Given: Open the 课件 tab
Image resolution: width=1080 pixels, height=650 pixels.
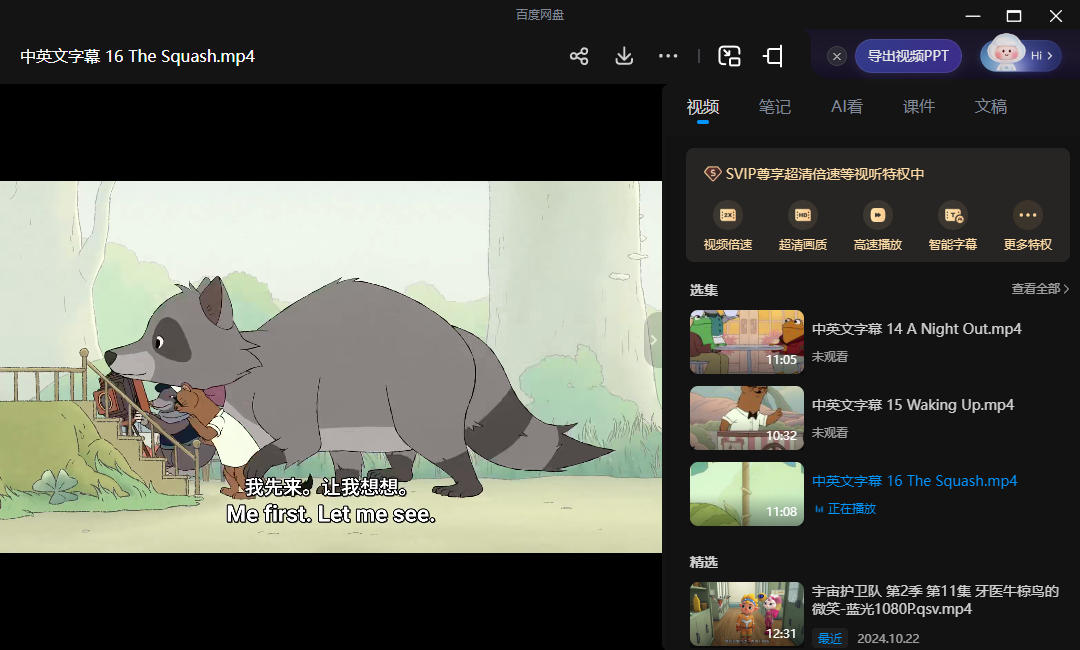Looking at the screenshot, I should pos(919,107).
